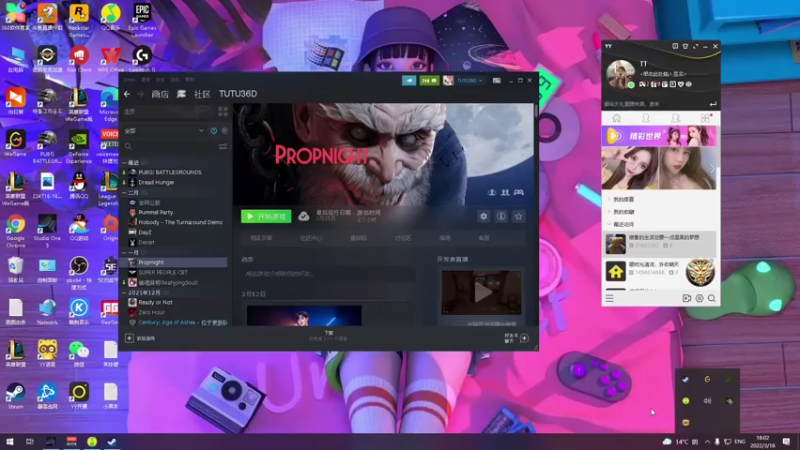Go back with Steam's back arrow

(x=127, y=94)
